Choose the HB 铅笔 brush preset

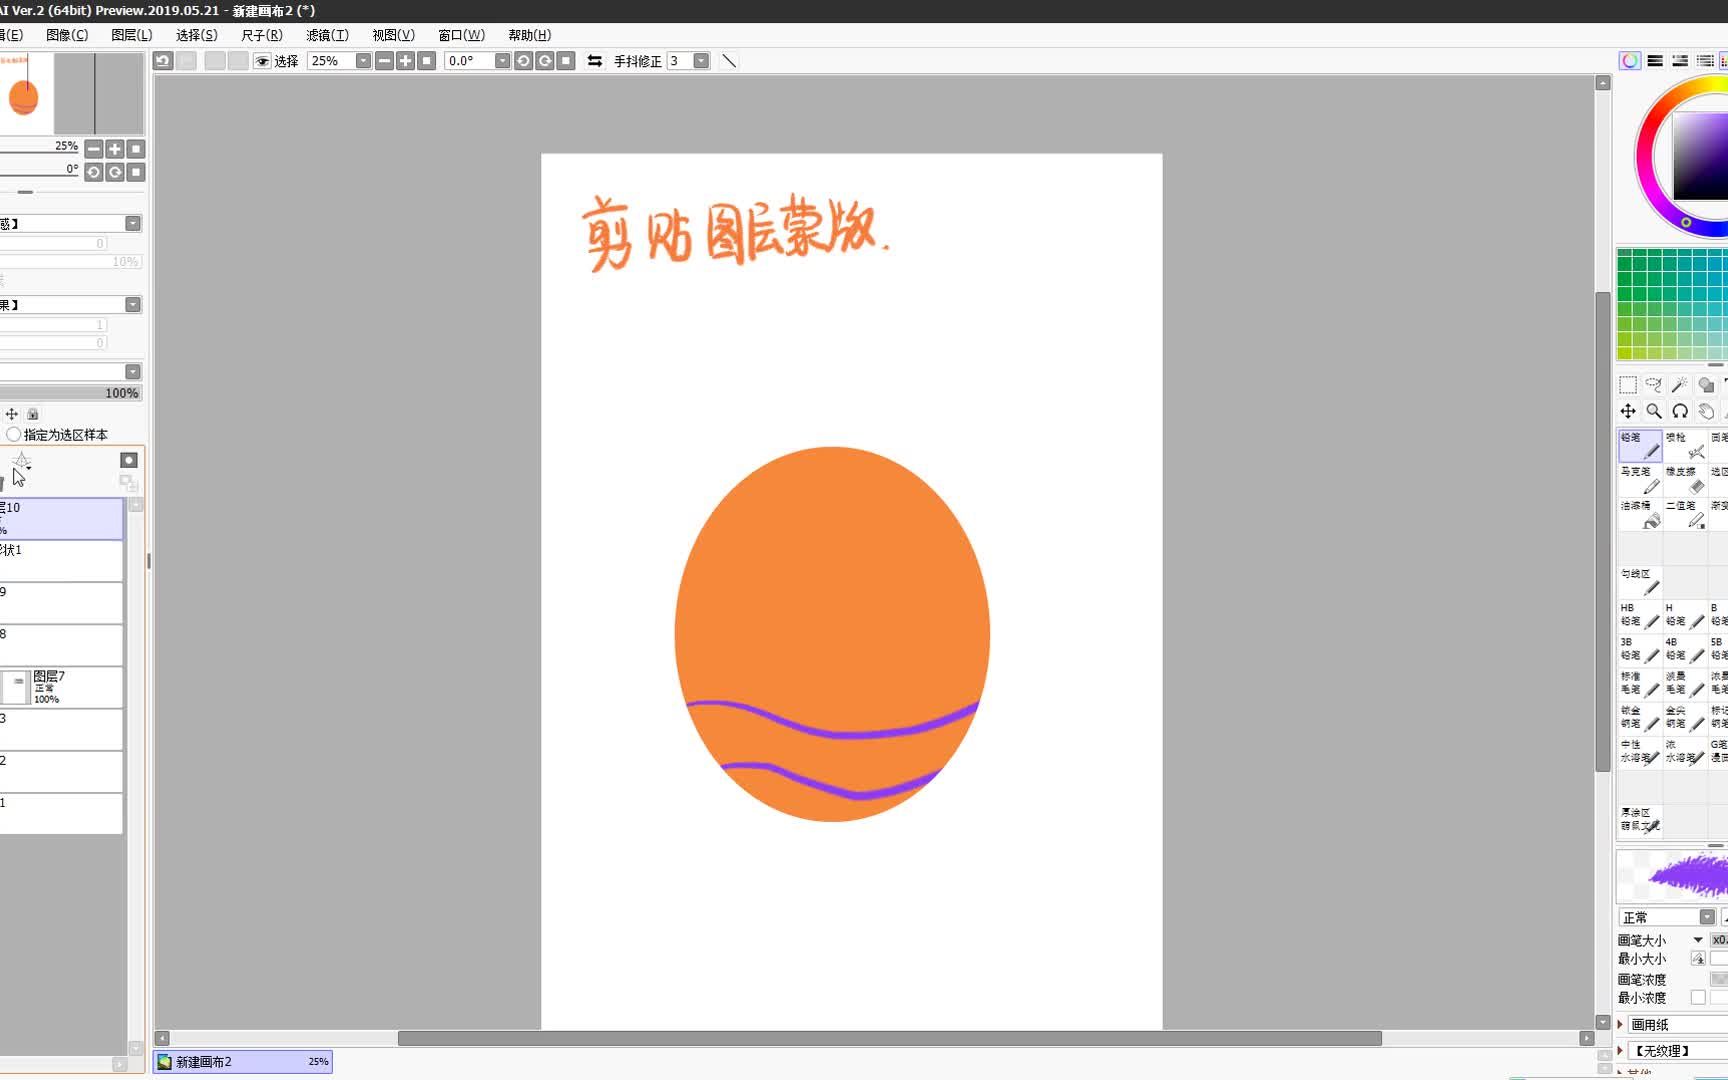pyautogui.click(x=1640, y=616)
